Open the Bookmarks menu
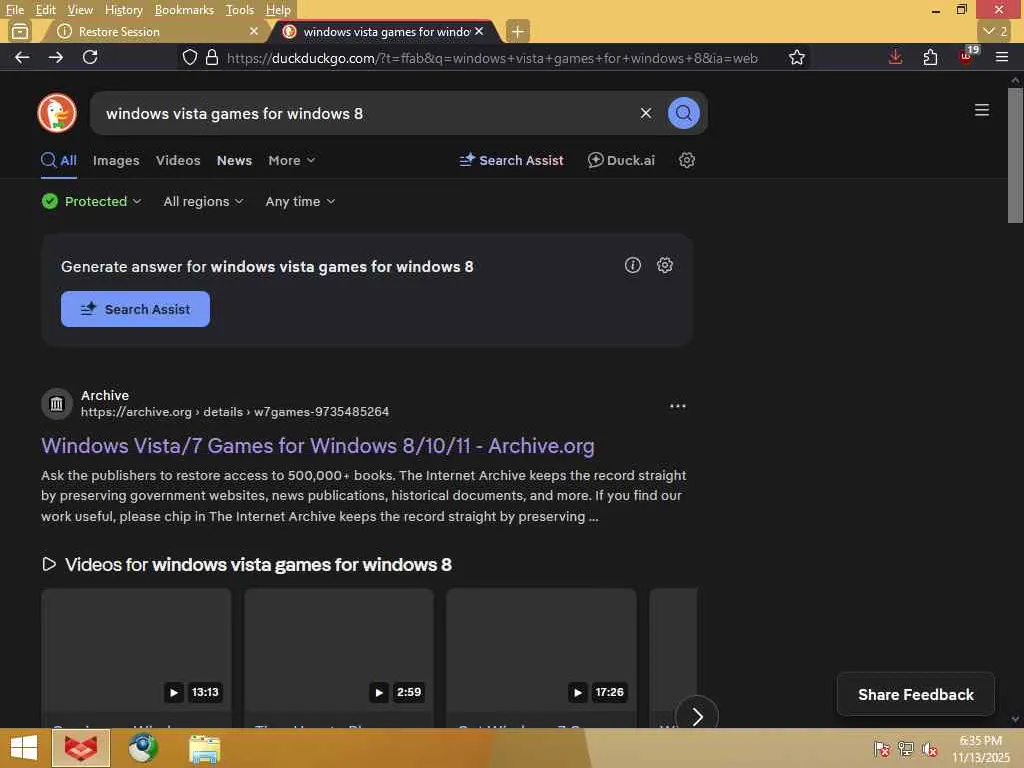This screenshot has height=768, width=1024. pos(184,10)
